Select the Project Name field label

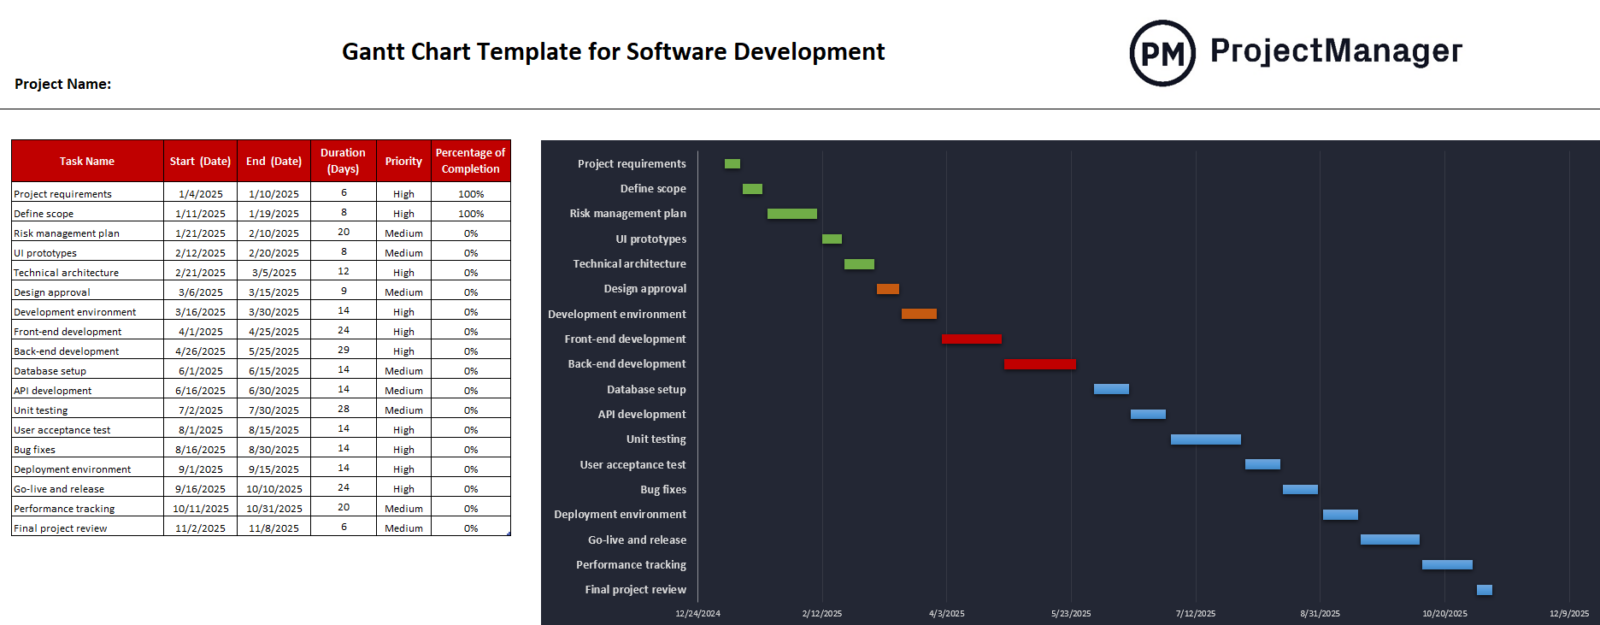63,84
